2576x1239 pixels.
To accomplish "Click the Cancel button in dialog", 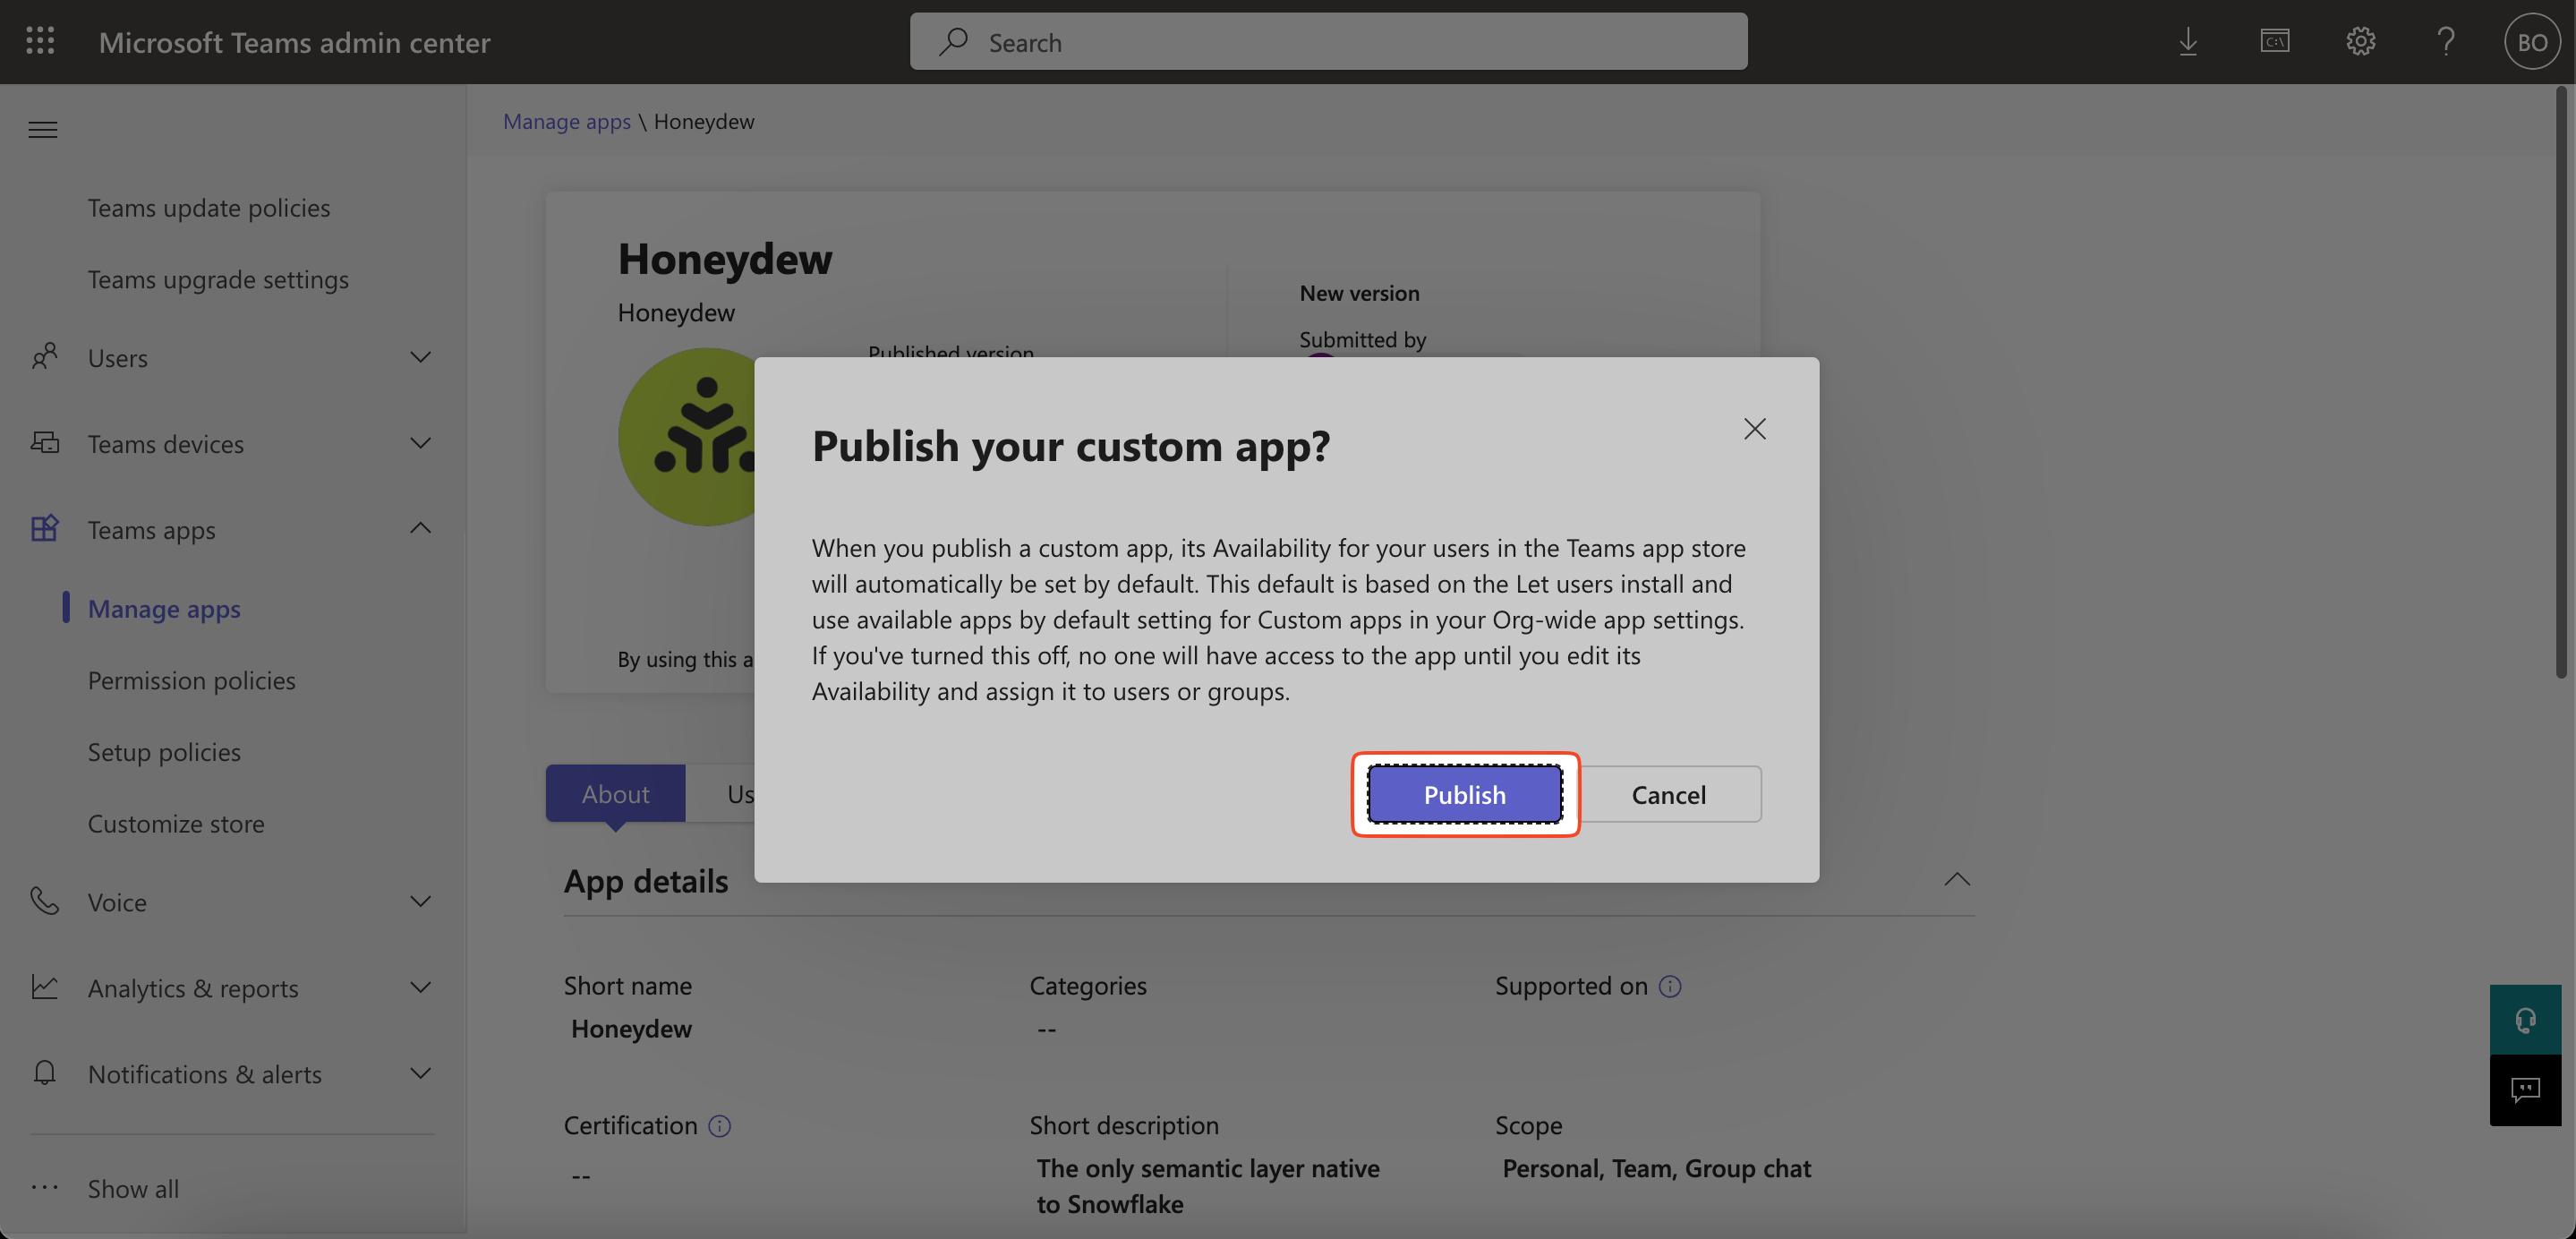I will click(x=1668, y=794).
